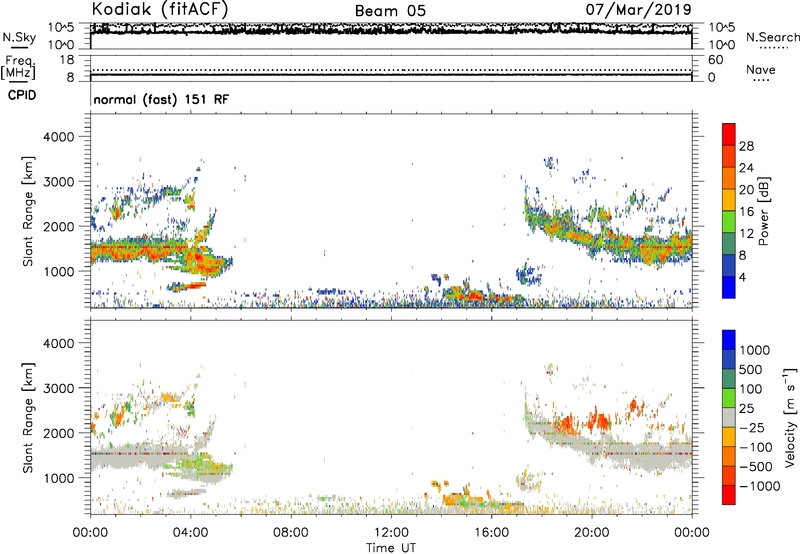Click the noise trace in the N.Sky panel
The height and width of the screenshot is (554, 800).
pos(391,30)
